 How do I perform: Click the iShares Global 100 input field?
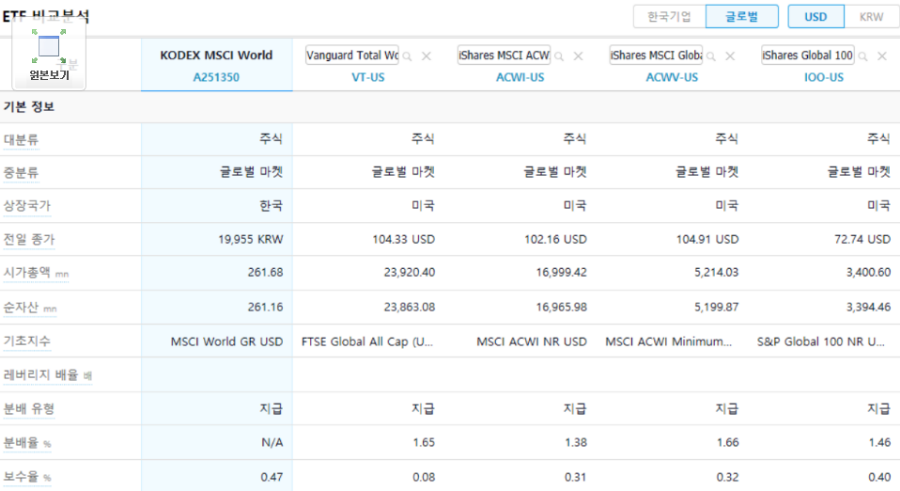pyautogui.click(x=808, y=56)
